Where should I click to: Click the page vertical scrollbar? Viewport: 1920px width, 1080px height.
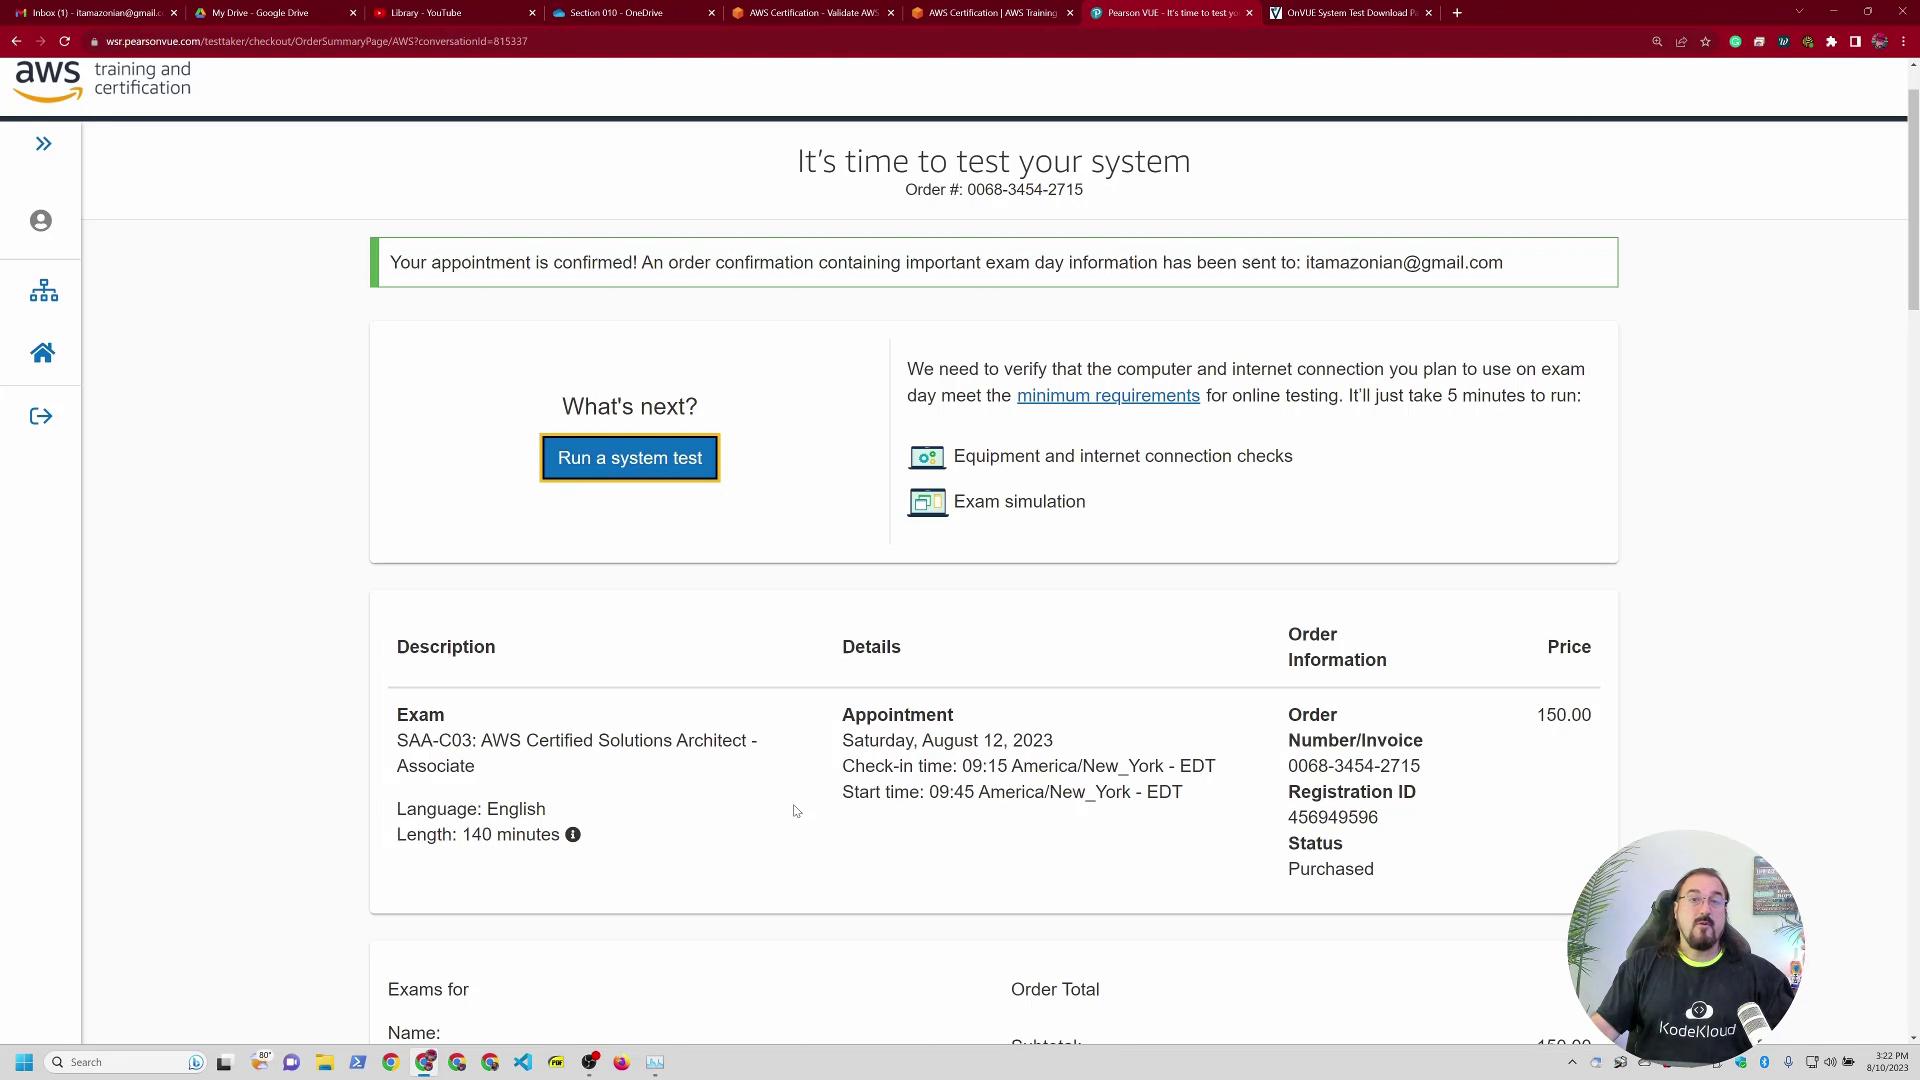tap(1913, 200)
